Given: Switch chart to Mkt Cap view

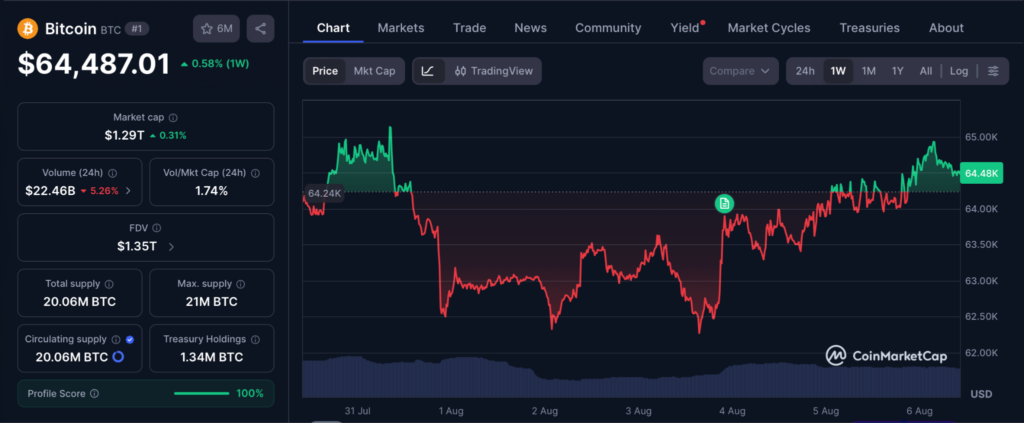Looking at the screenshot, I should (x=374, y=71).
